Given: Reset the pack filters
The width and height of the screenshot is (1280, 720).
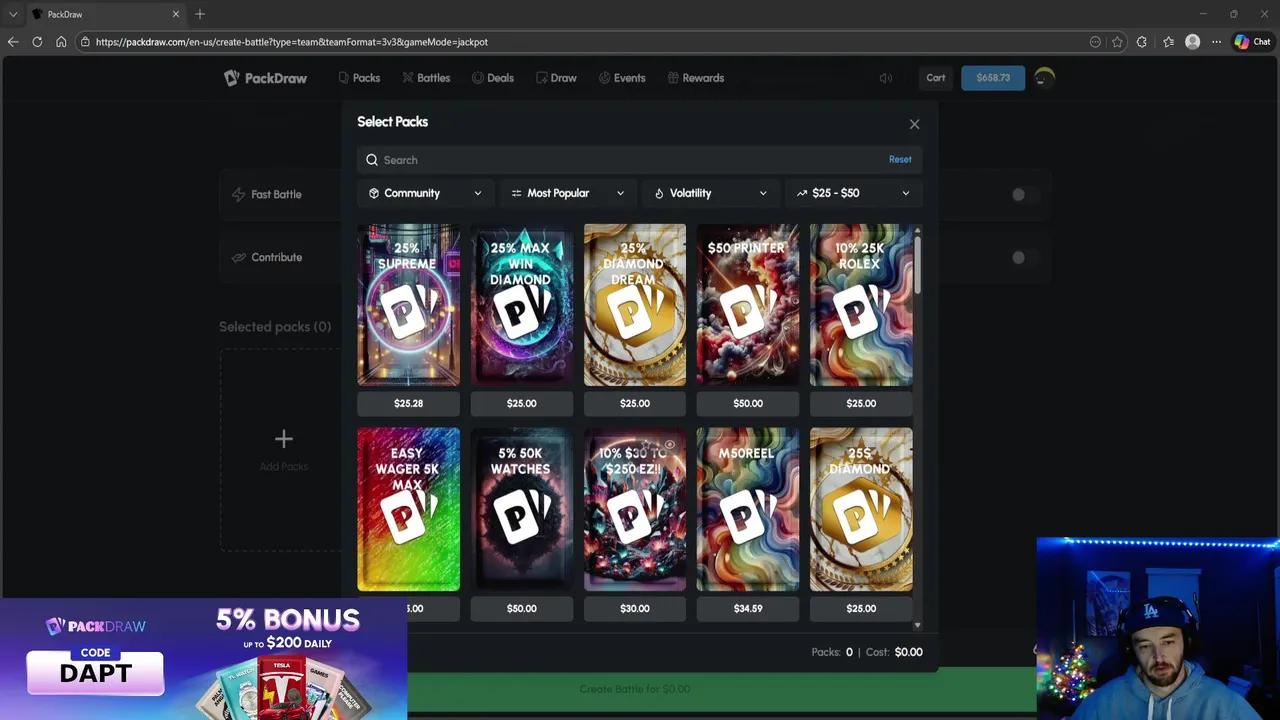Looking at the screenshot, I should [x=900, y=159].
